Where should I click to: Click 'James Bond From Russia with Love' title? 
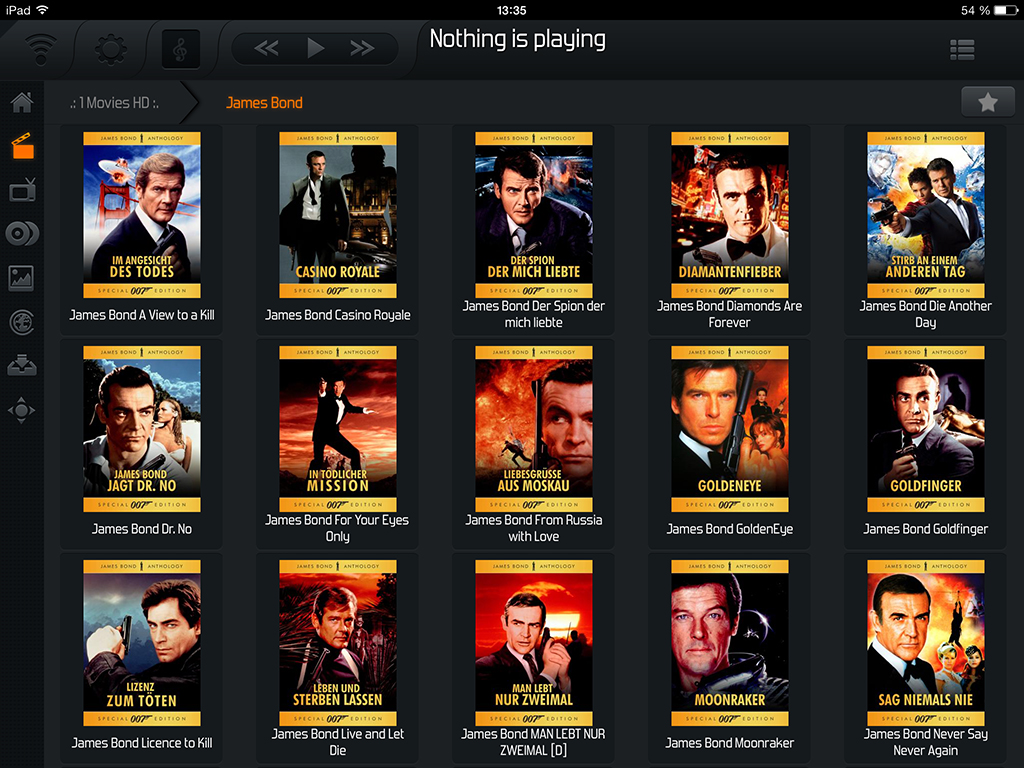(x=534, y=528)
